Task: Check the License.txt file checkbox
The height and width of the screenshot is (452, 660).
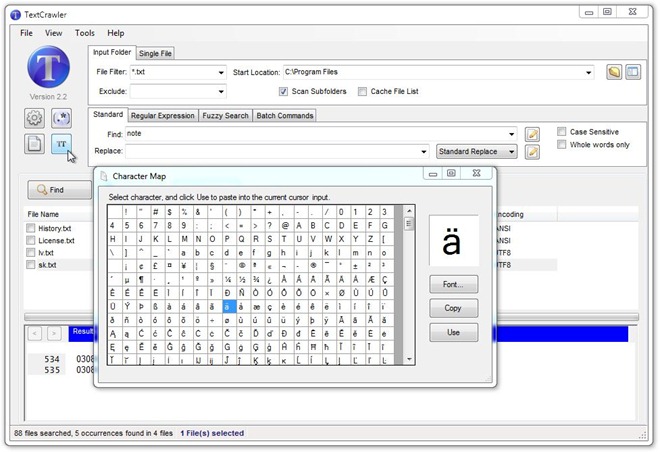Action: (30, 240)
